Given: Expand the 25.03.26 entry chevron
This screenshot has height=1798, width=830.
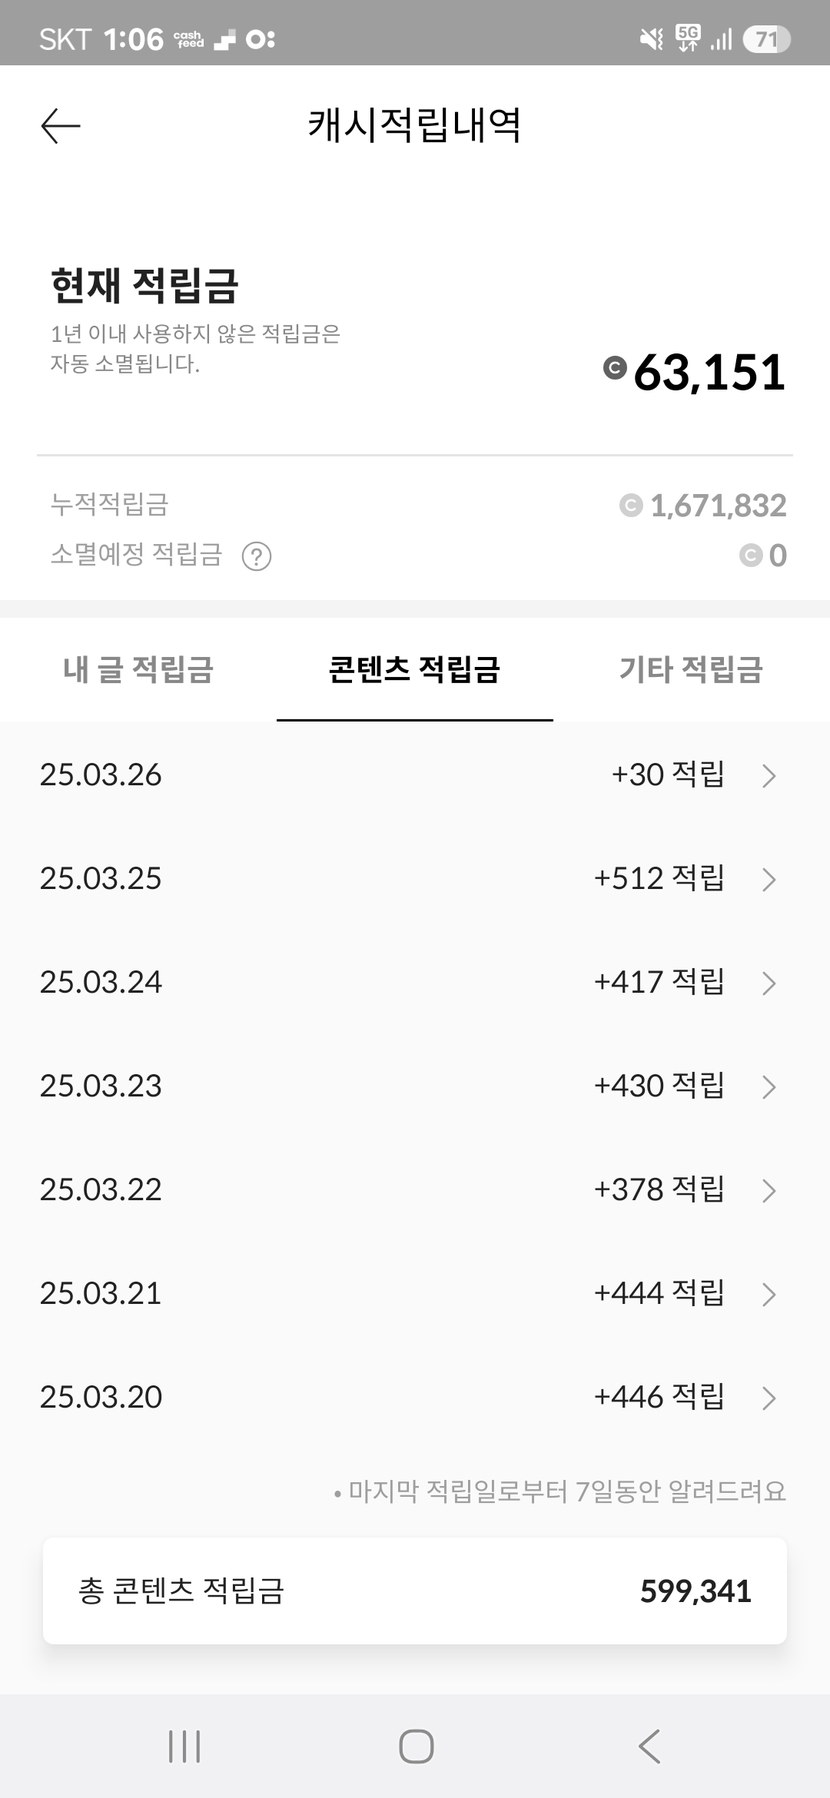Looking at the screenshot, I should point(768,776).
